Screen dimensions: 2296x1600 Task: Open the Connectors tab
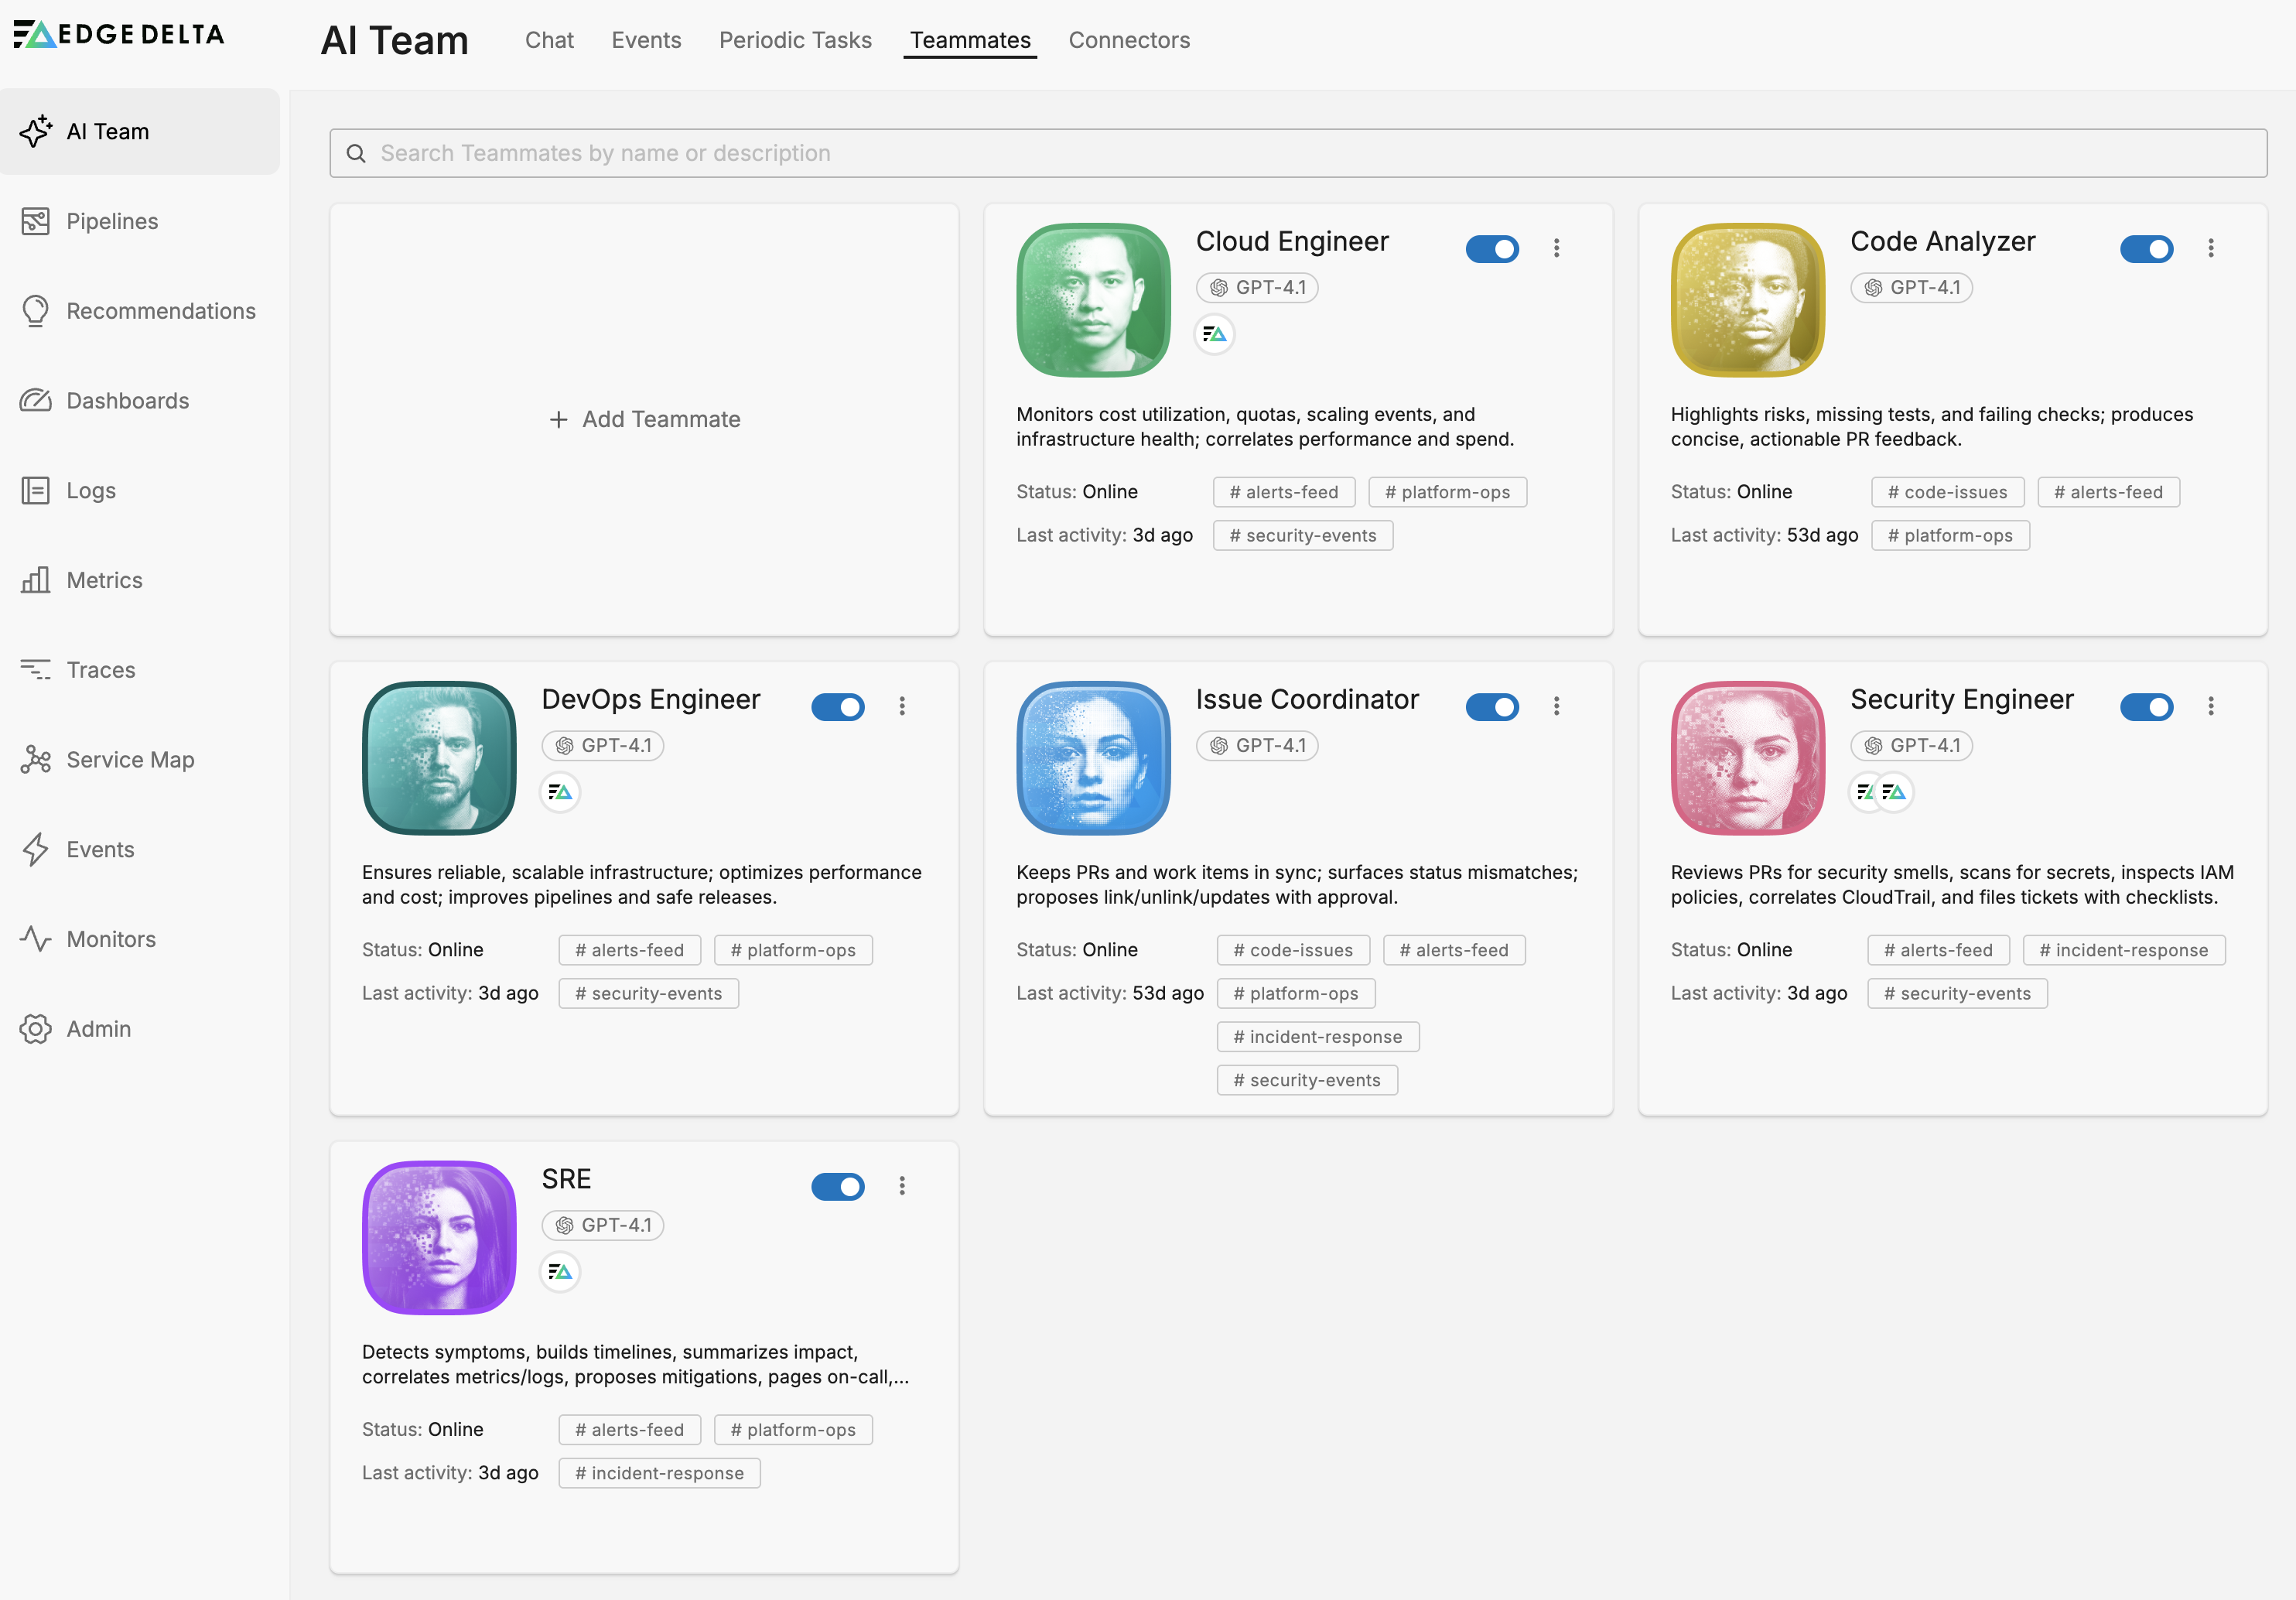pos(1129,40)
